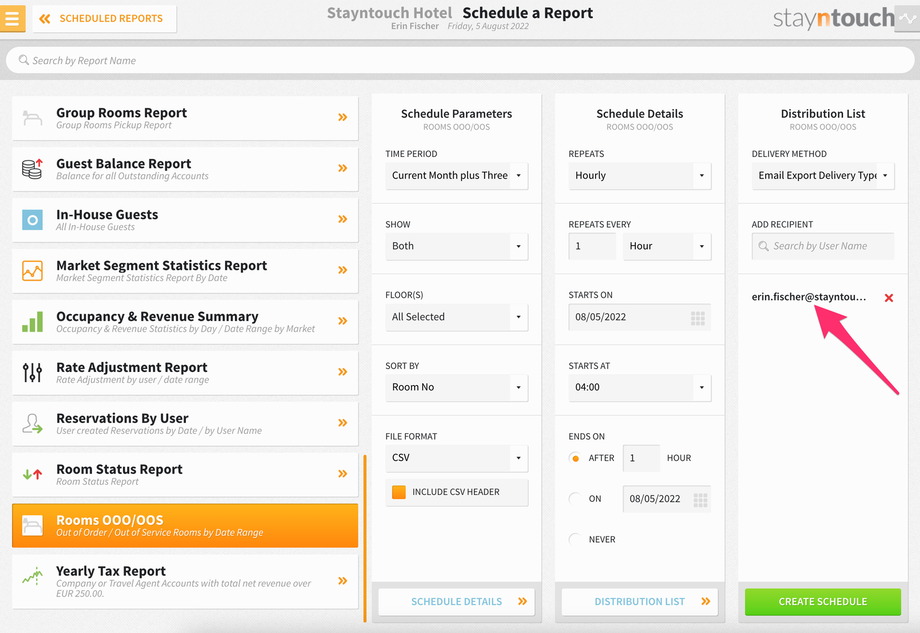Toggle the Include CSV Header checkbox
This screenshot has width=920, height=633.
(x=399, y=492)
